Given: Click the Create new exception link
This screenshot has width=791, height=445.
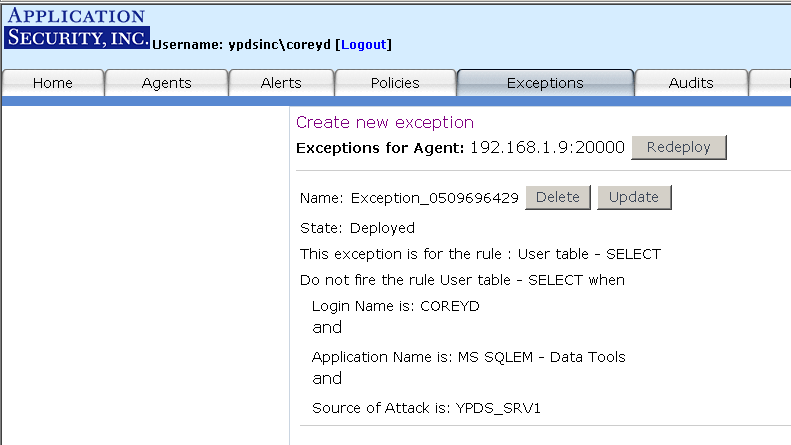Looking at the screenshot, I should point(384,123).
